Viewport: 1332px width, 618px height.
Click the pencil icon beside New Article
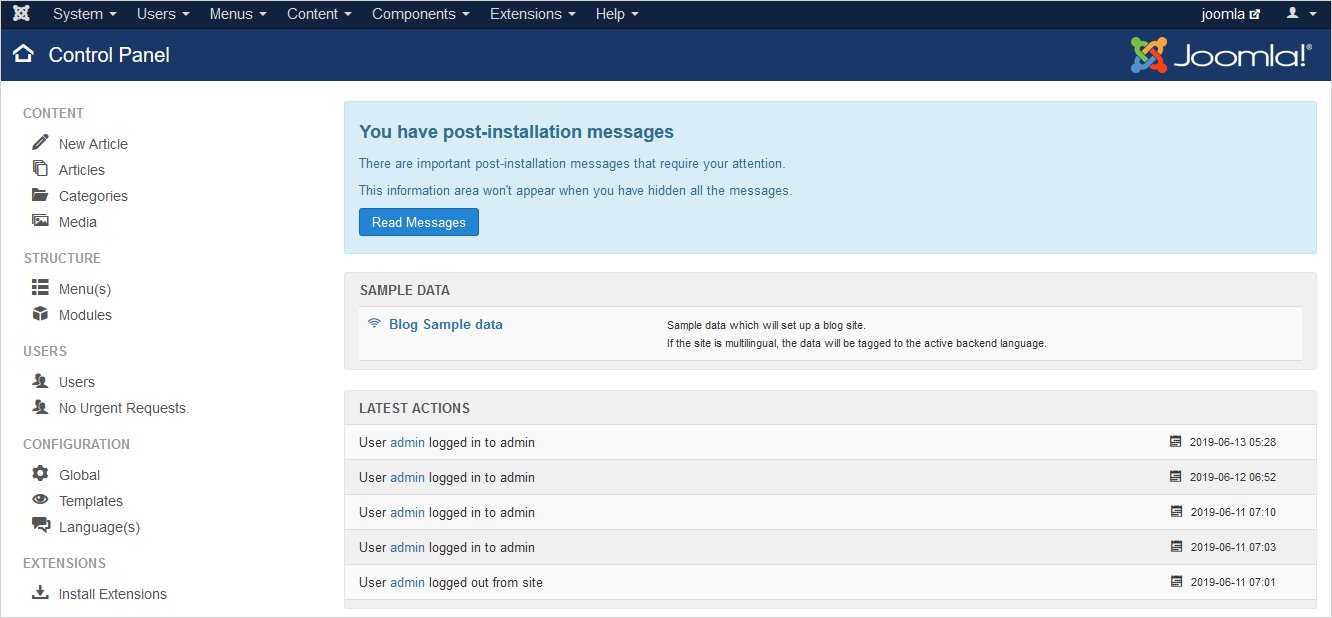tap(40, 143)
